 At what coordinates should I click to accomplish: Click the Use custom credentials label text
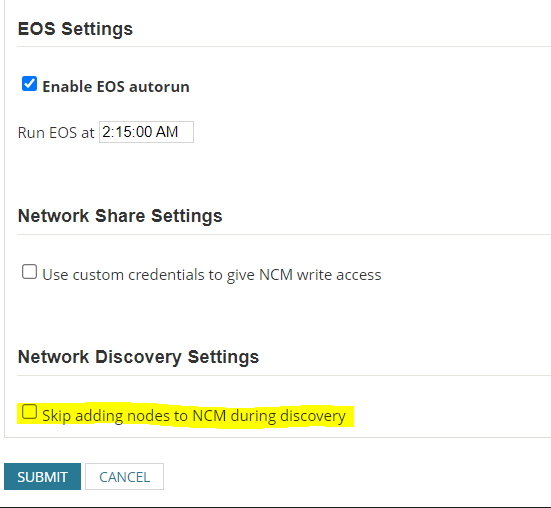click(x=212, y=275)
